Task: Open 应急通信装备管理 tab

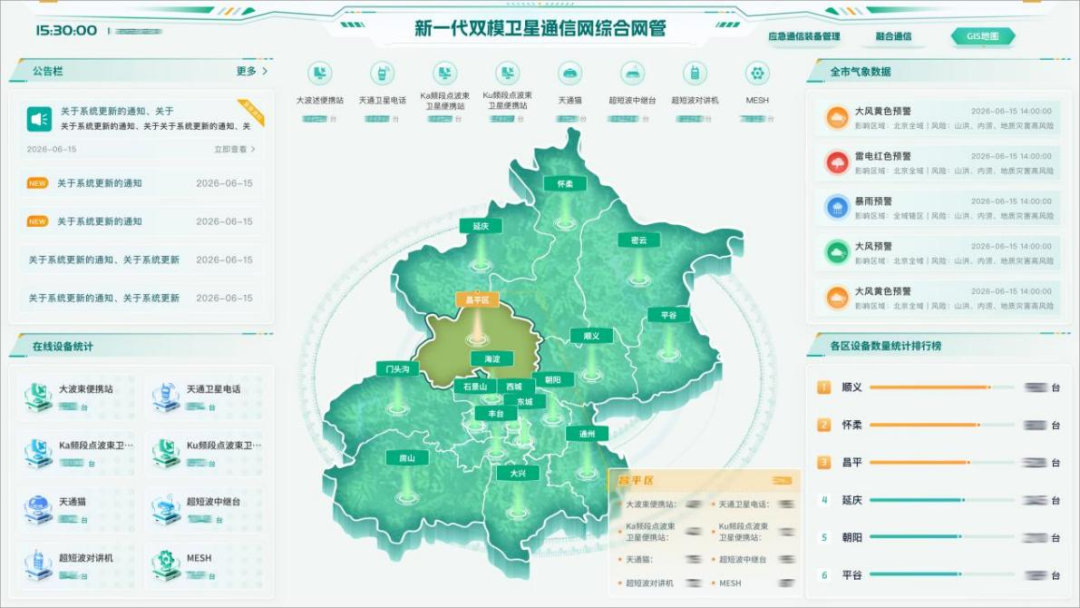Action: [804, 36]
